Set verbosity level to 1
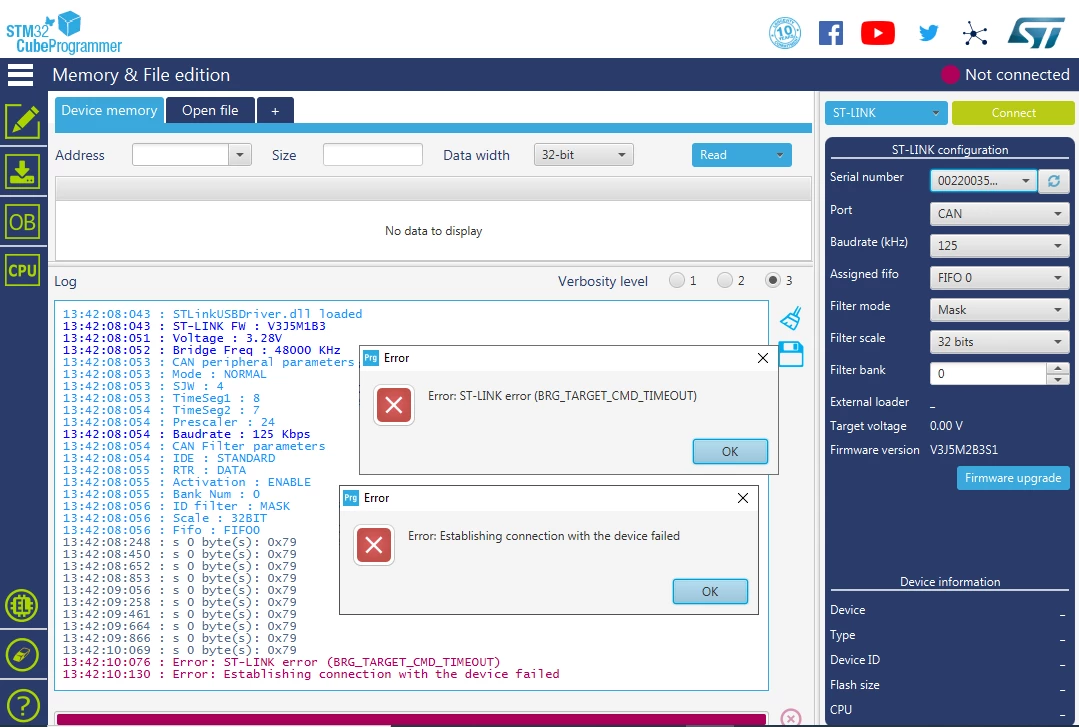This screenshot has width=1079, height=727. tap(677, 280)
